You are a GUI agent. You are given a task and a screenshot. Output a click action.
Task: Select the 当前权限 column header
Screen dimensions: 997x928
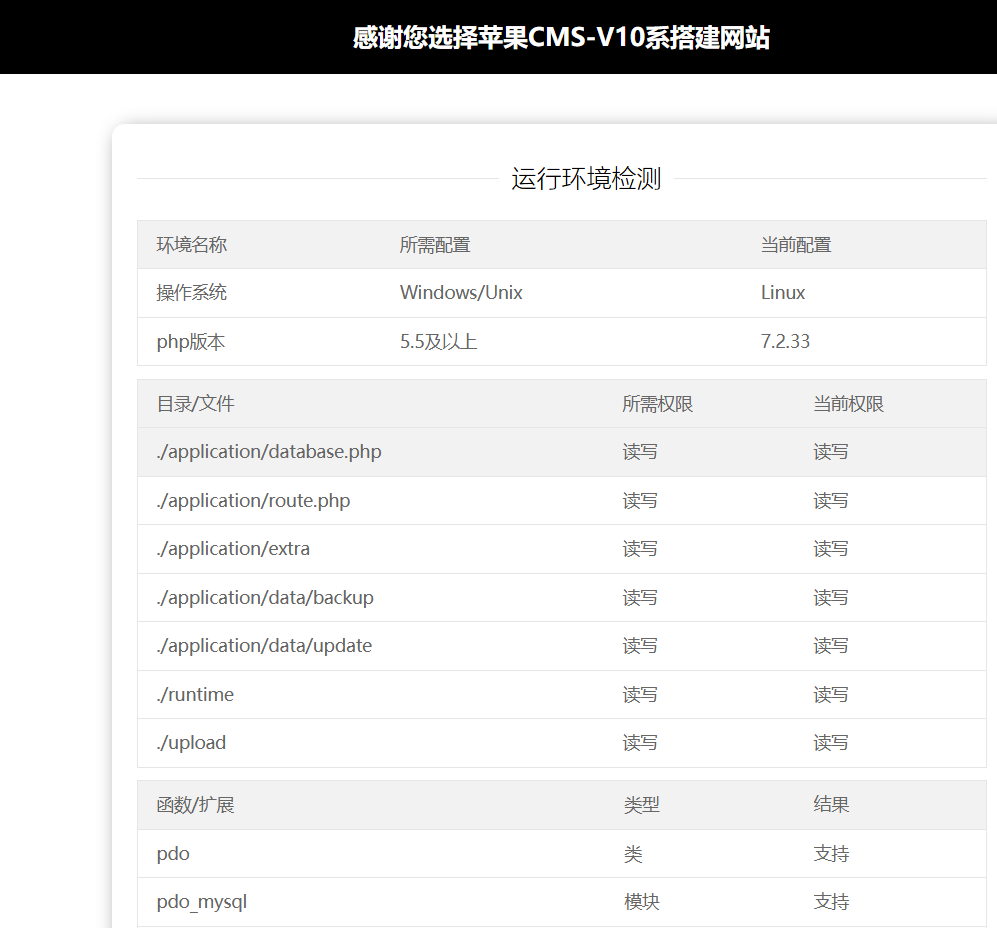click(x=848, y=404)
